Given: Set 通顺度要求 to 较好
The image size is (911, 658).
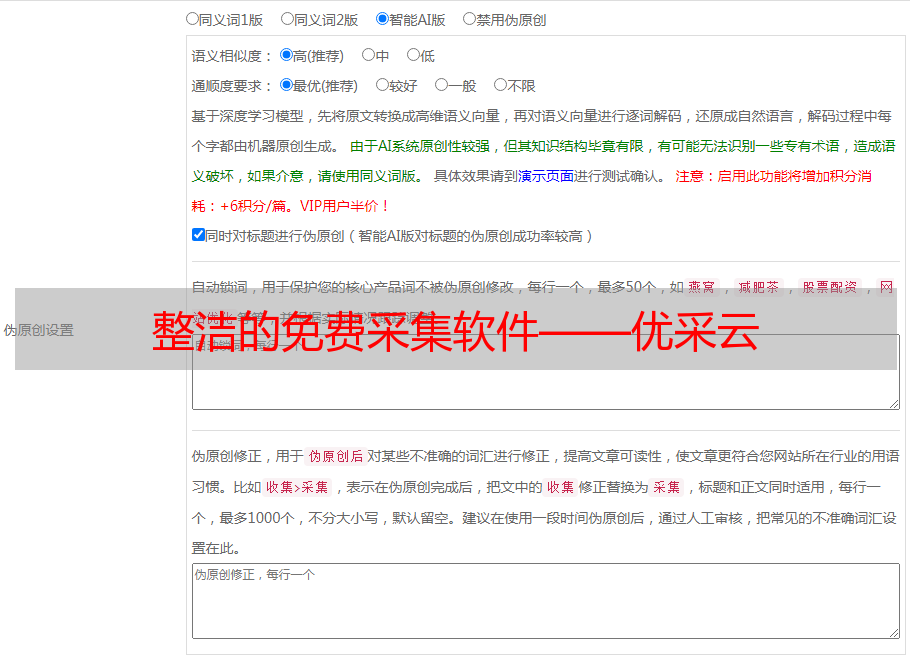Looking at the screenshot, I should tap(382, 85).
